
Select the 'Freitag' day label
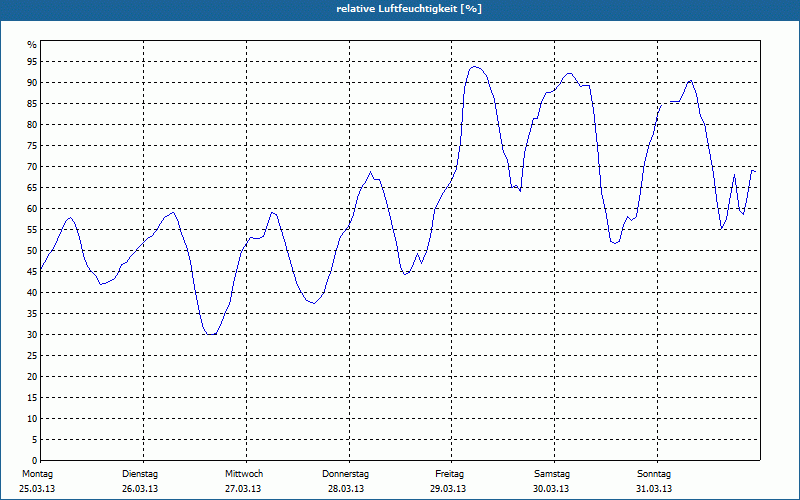coord(449,474)
